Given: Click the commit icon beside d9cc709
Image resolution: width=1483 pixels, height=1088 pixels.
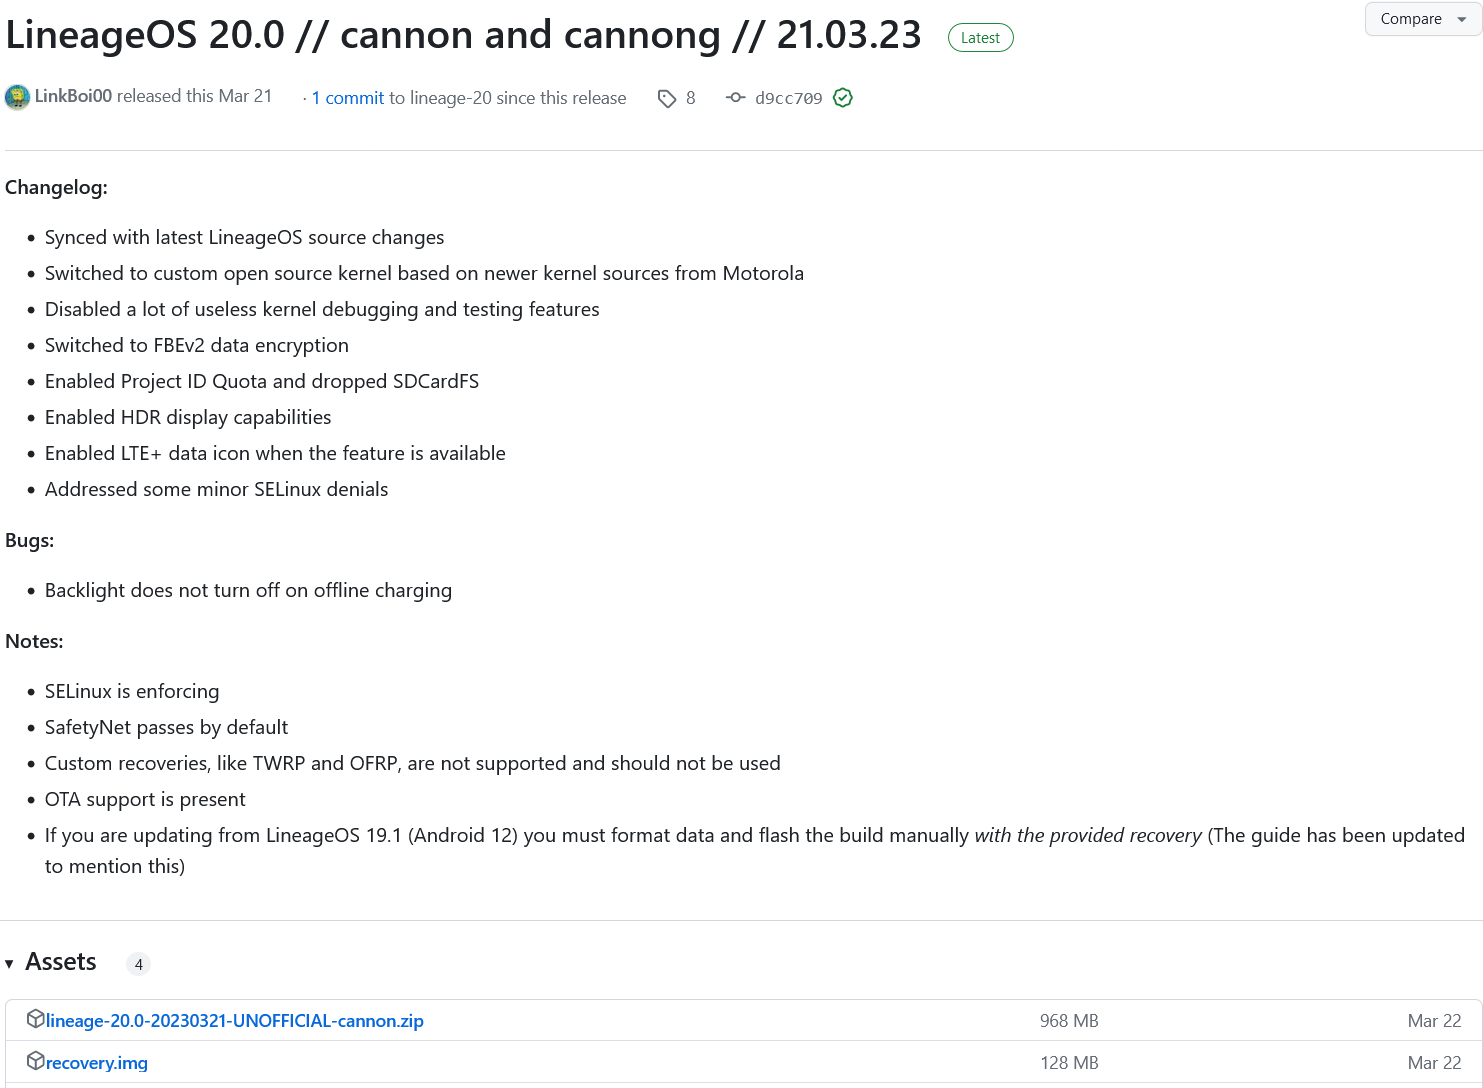Looking at the screenshot, I should click(x=736, y=97).
